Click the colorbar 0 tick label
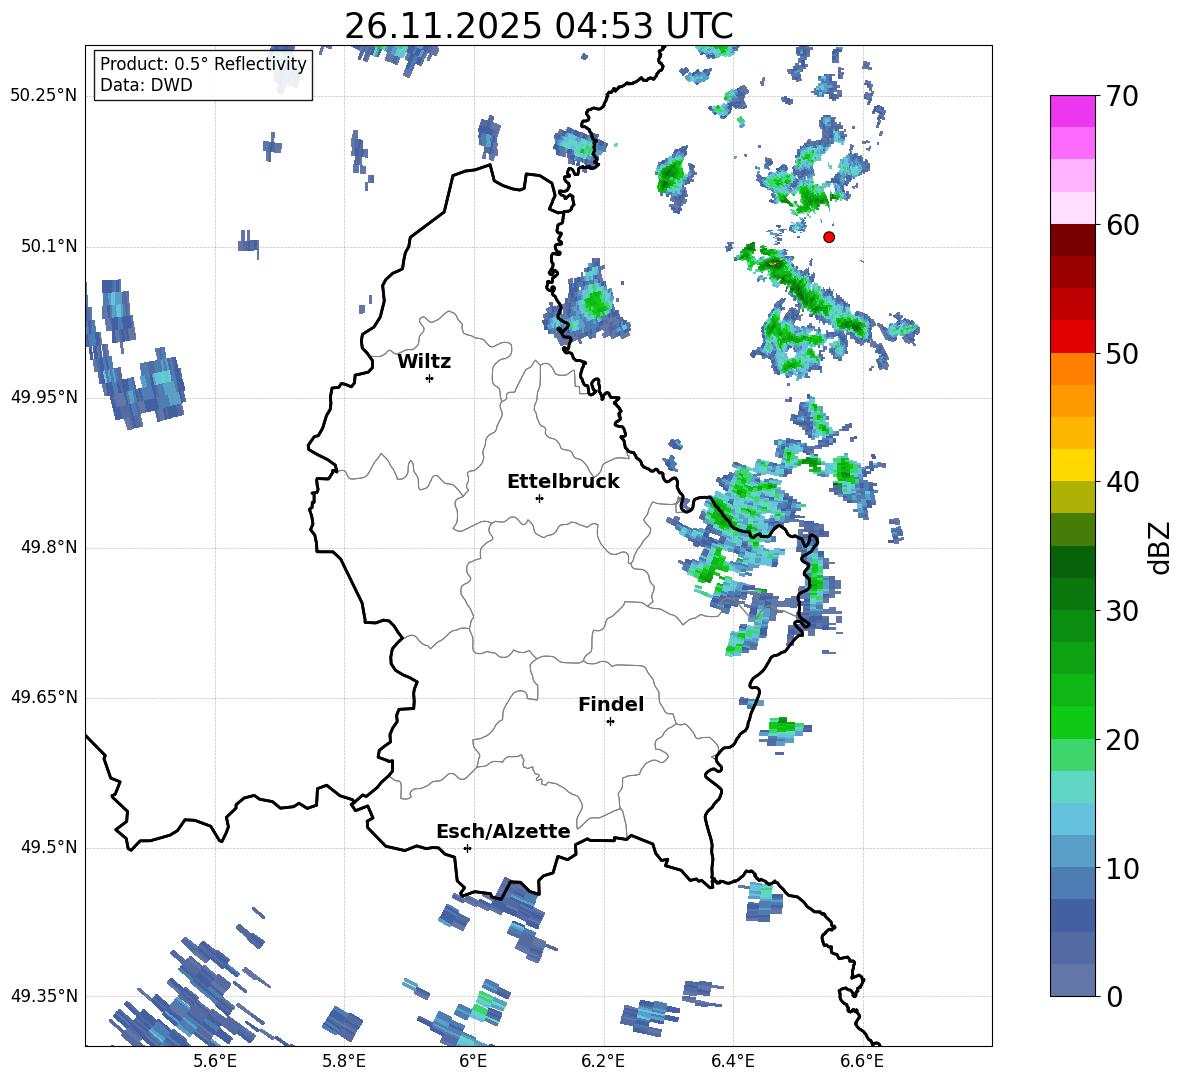The width and height of the screenshot is (1184, 1081). [1114, 996]
